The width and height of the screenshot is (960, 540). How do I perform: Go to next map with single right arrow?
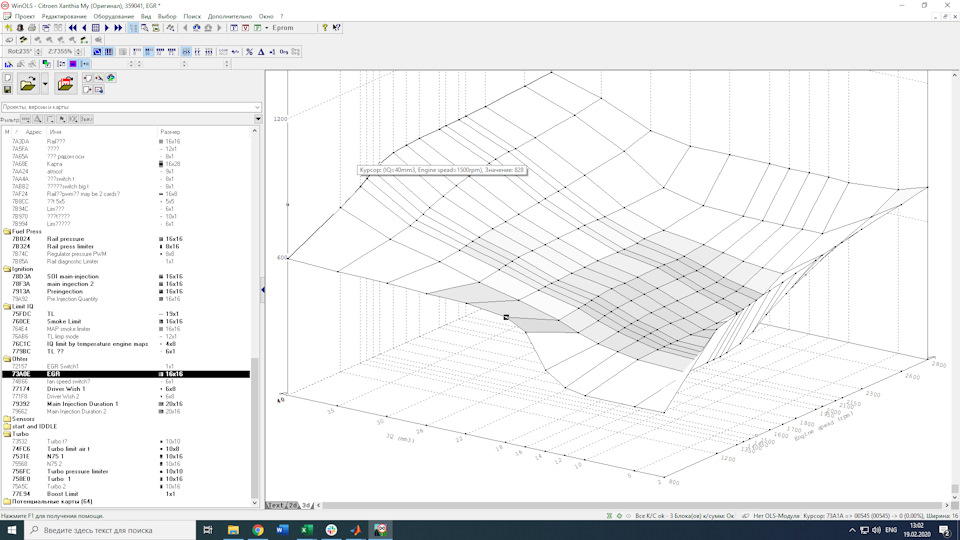pyautogui.click(x=107, y=28)
